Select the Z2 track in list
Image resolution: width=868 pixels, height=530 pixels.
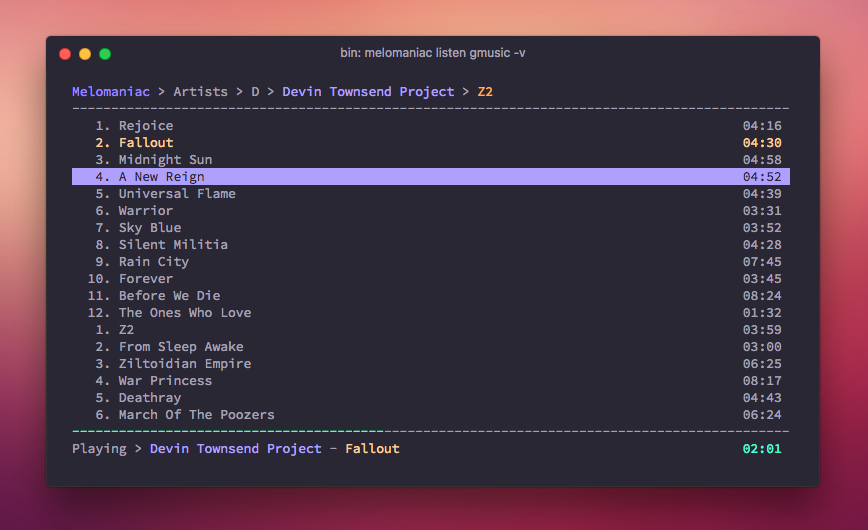431,330
